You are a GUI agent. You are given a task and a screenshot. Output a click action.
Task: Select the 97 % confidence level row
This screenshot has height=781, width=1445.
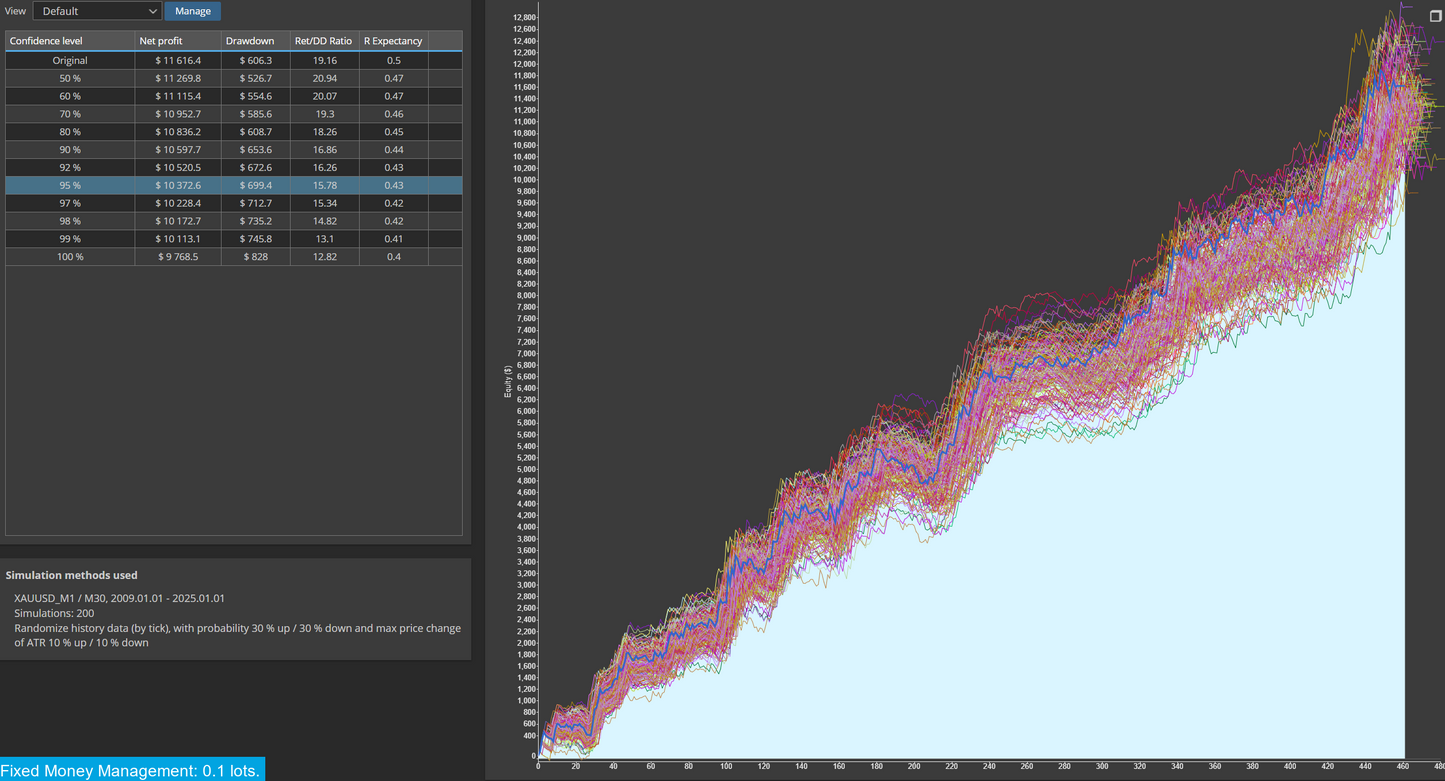coord(234,203)
